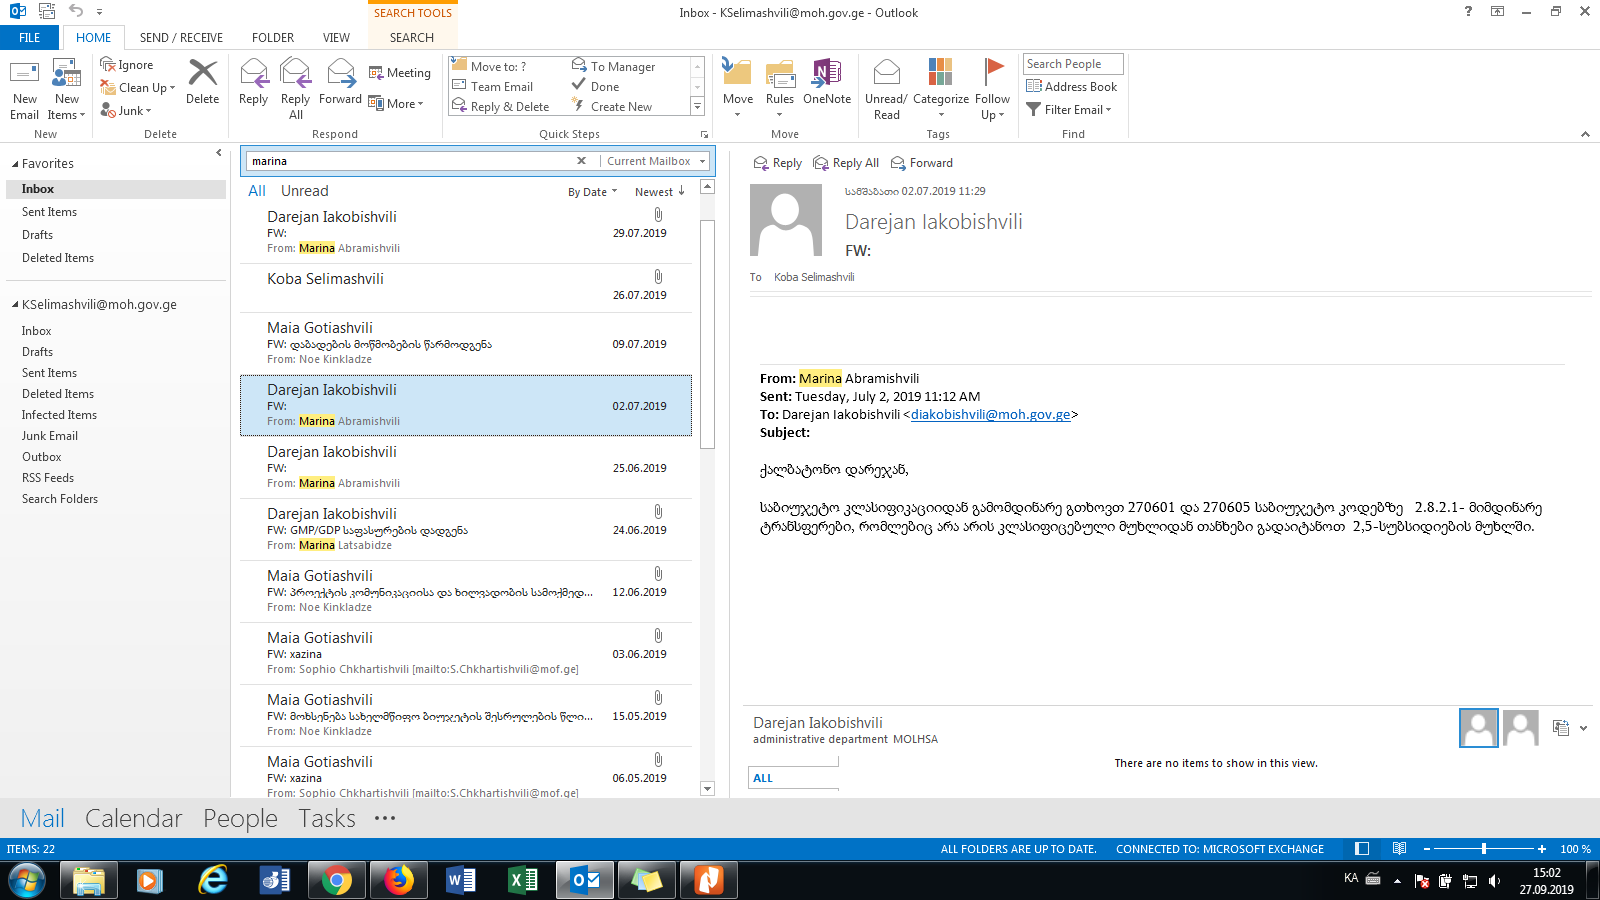Open the Address Book

1072,87
